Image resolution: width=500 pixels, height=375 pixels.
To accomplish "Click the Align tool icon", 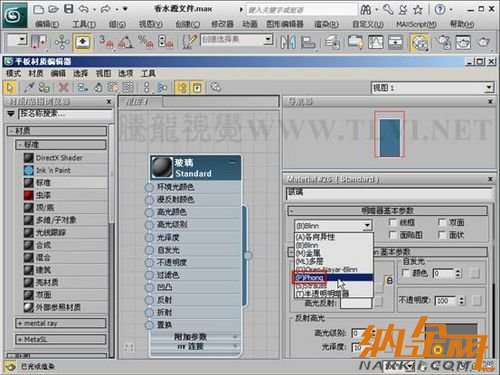I will click(x=308, y=42).
